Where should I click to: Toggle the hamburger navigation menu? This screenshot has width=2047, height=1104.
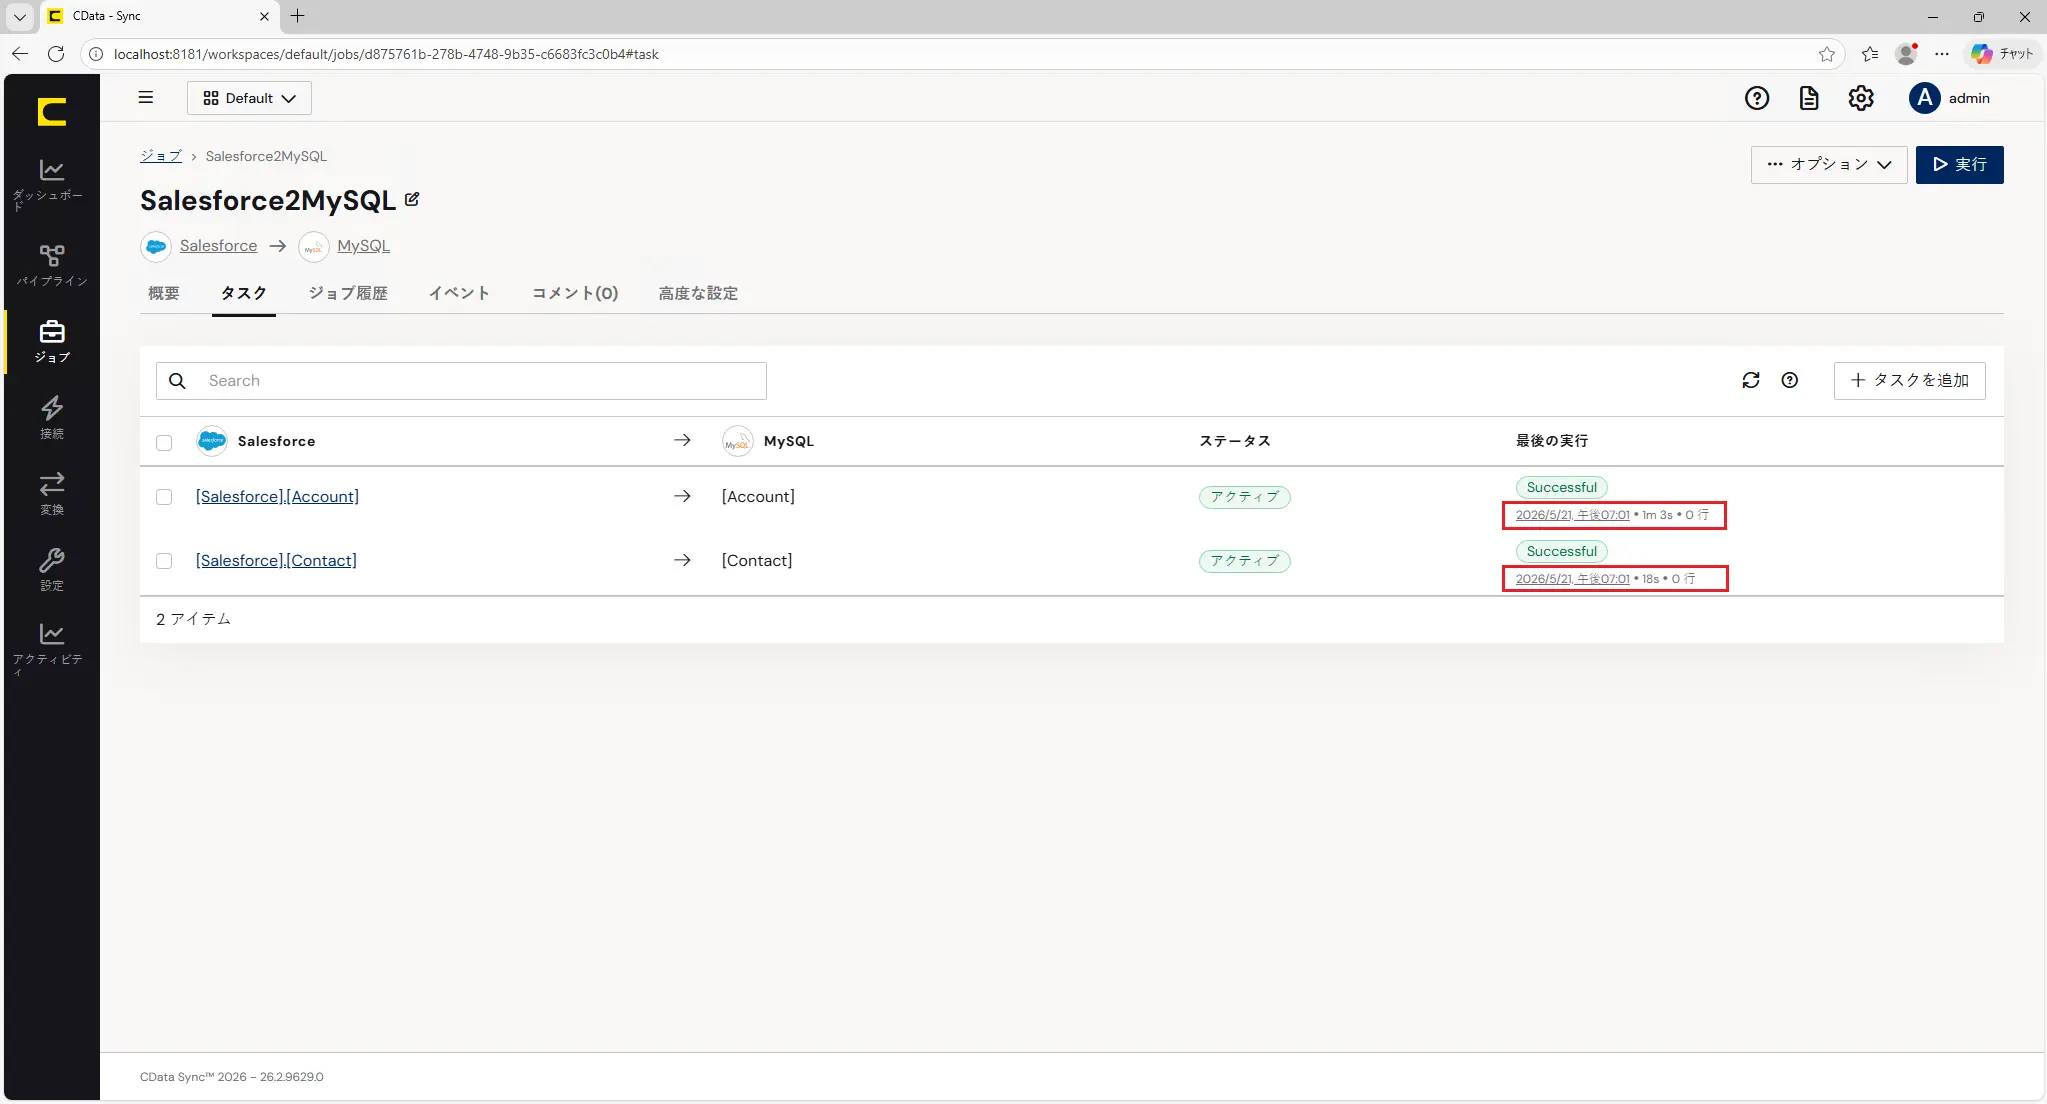click(146, 98)
